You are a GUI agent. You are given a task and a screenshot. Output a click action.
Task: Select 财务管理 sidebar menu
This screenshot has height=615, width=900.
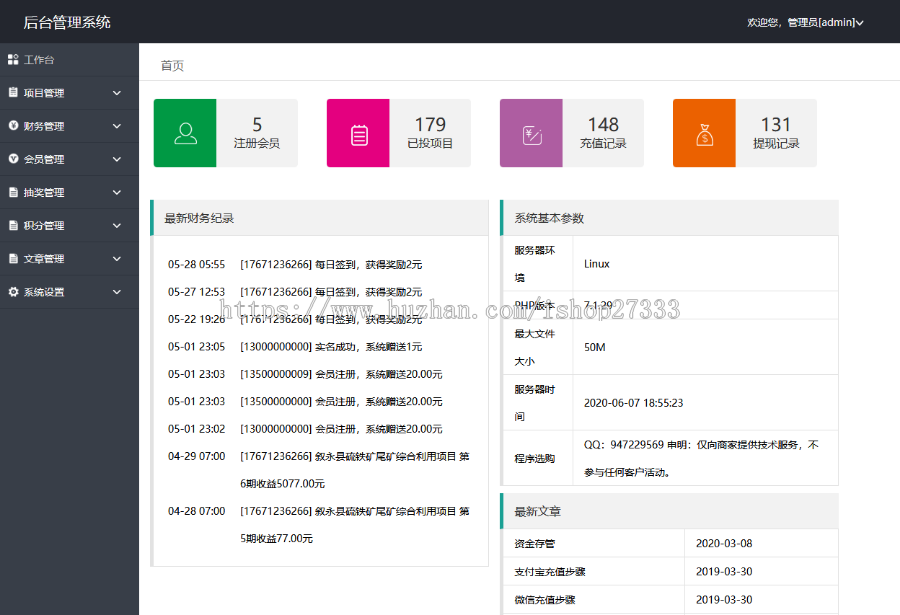tap(69, 126)
